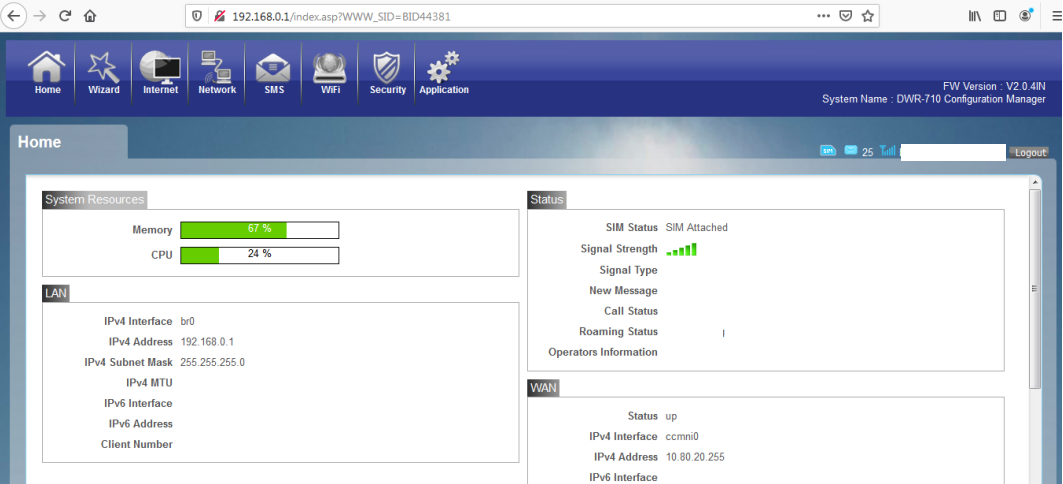Click the browser home button
Screen dimensions: 1063x484
89,16
